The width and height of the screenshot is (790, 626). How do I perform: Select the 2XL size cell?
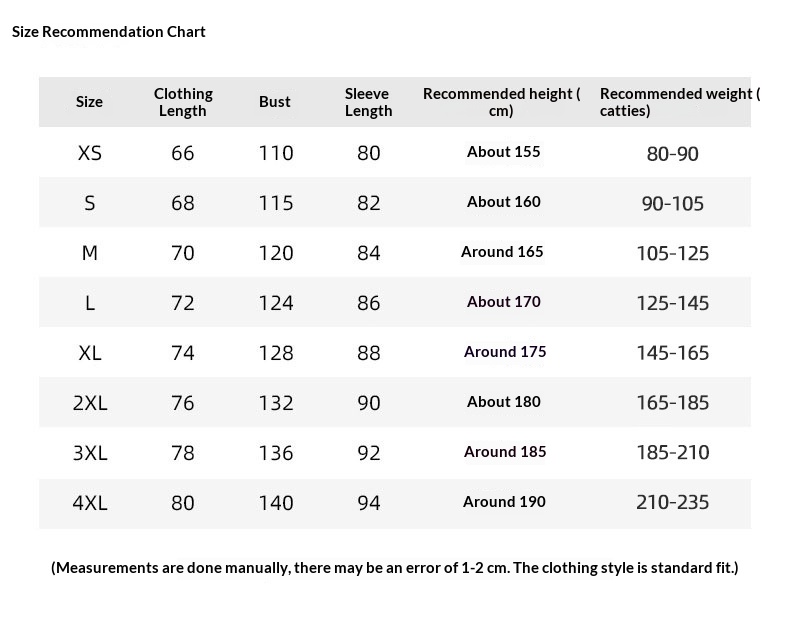click(x=90, y=403)
